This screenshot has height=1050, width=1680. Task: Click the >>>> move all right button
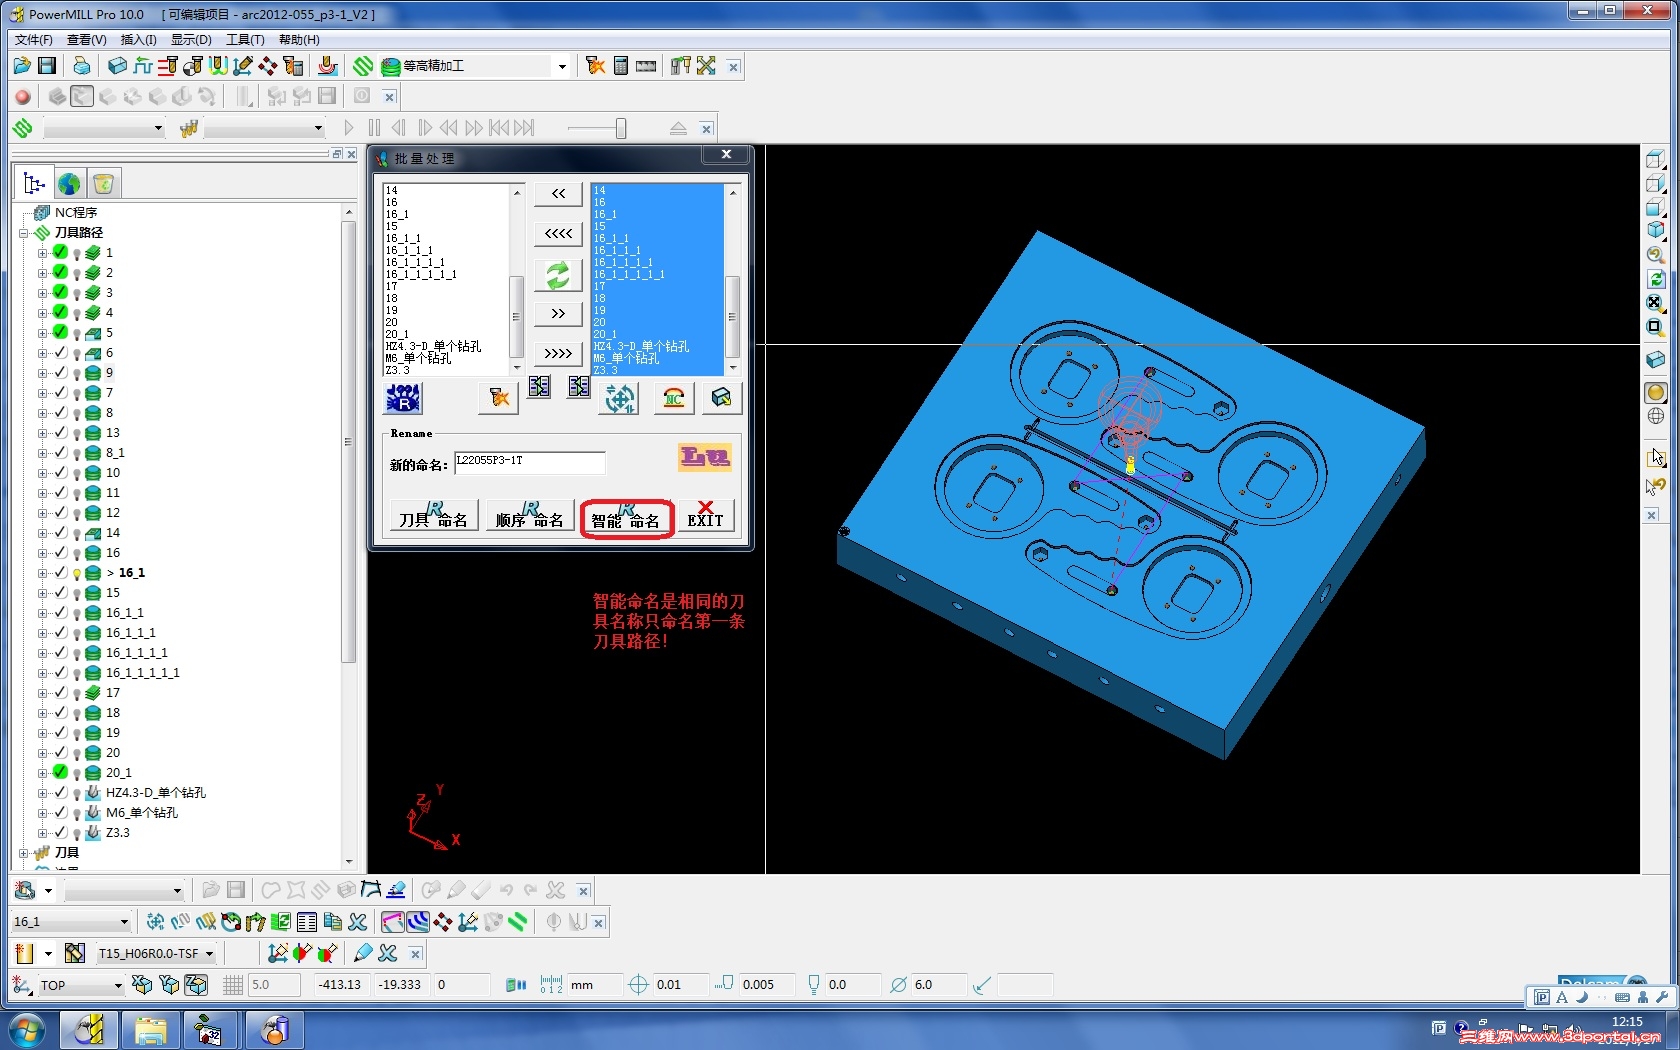click(558, 353)
